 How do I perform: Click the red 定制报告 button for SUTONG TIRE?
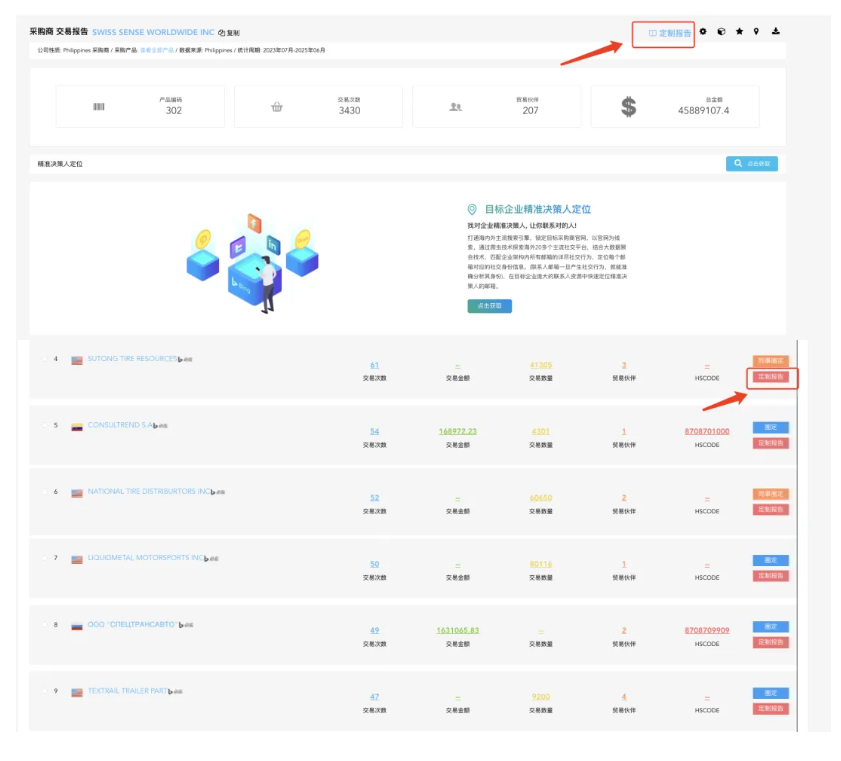point(771,377)
